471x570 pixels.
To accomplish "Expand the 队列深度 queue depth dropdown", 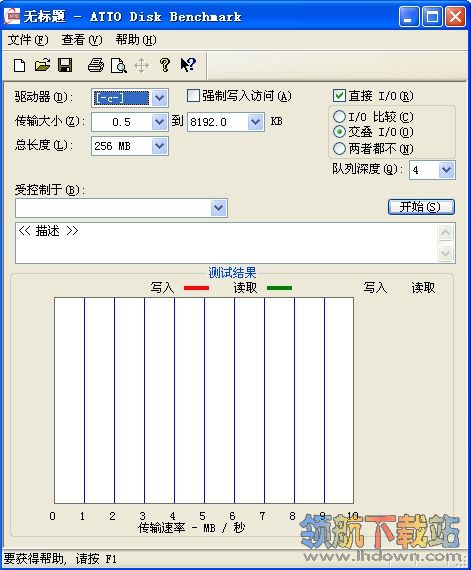I will pyautogui.click(x=446, y=170).
